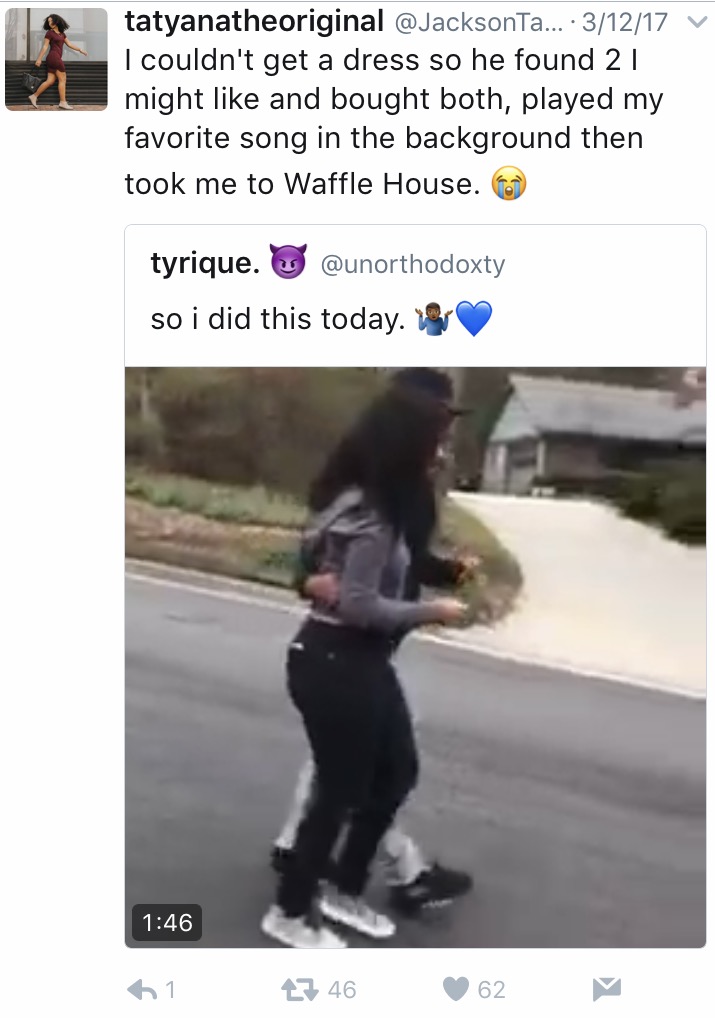715x1018 pixels.
Task: View the 46 retweets count
Action: click(342, 989)
